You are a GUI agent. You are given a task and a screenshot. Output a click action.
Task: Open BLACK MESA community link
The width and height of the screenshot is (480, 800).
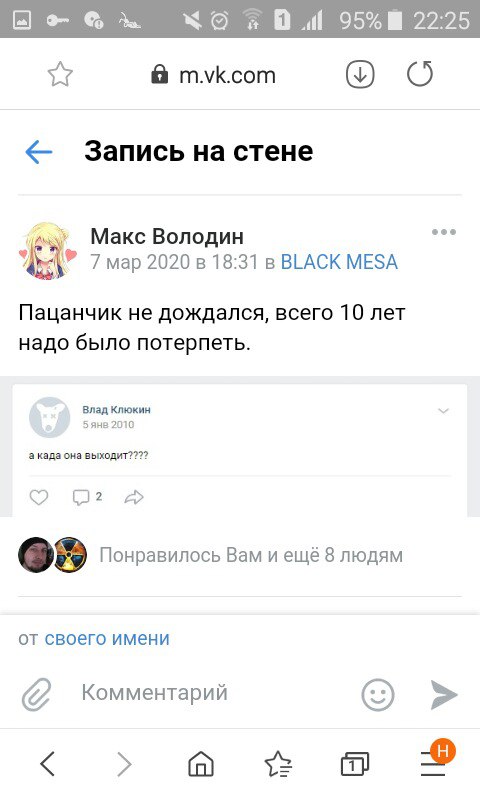pyautogui.click(x=339, y=262)
